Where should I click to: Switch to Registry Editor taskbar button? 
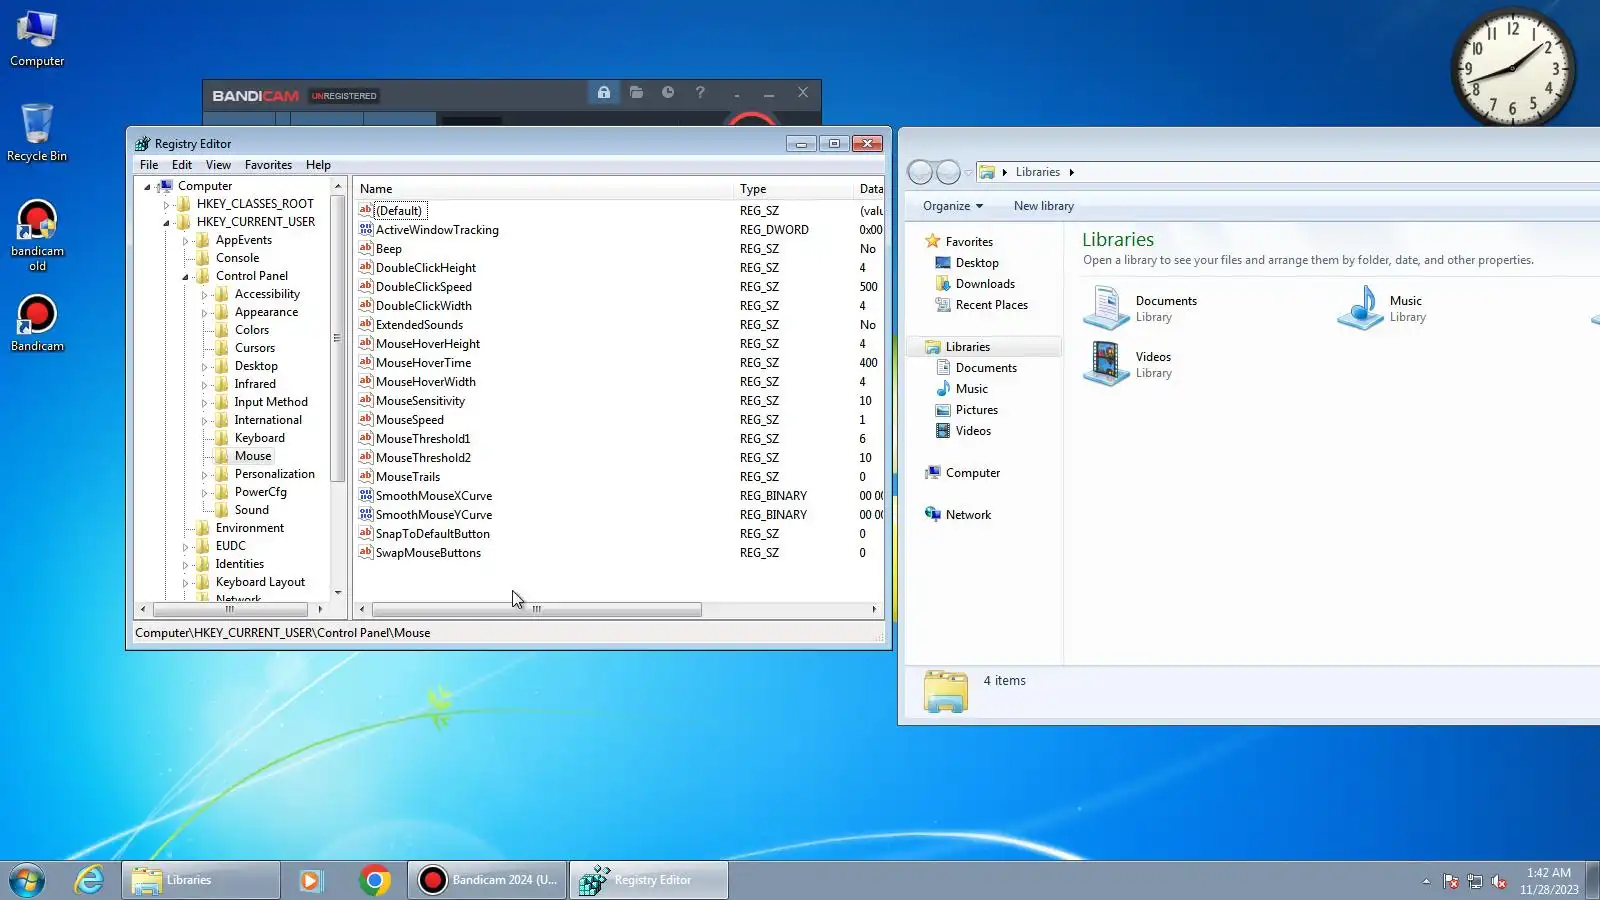point(649,880)
